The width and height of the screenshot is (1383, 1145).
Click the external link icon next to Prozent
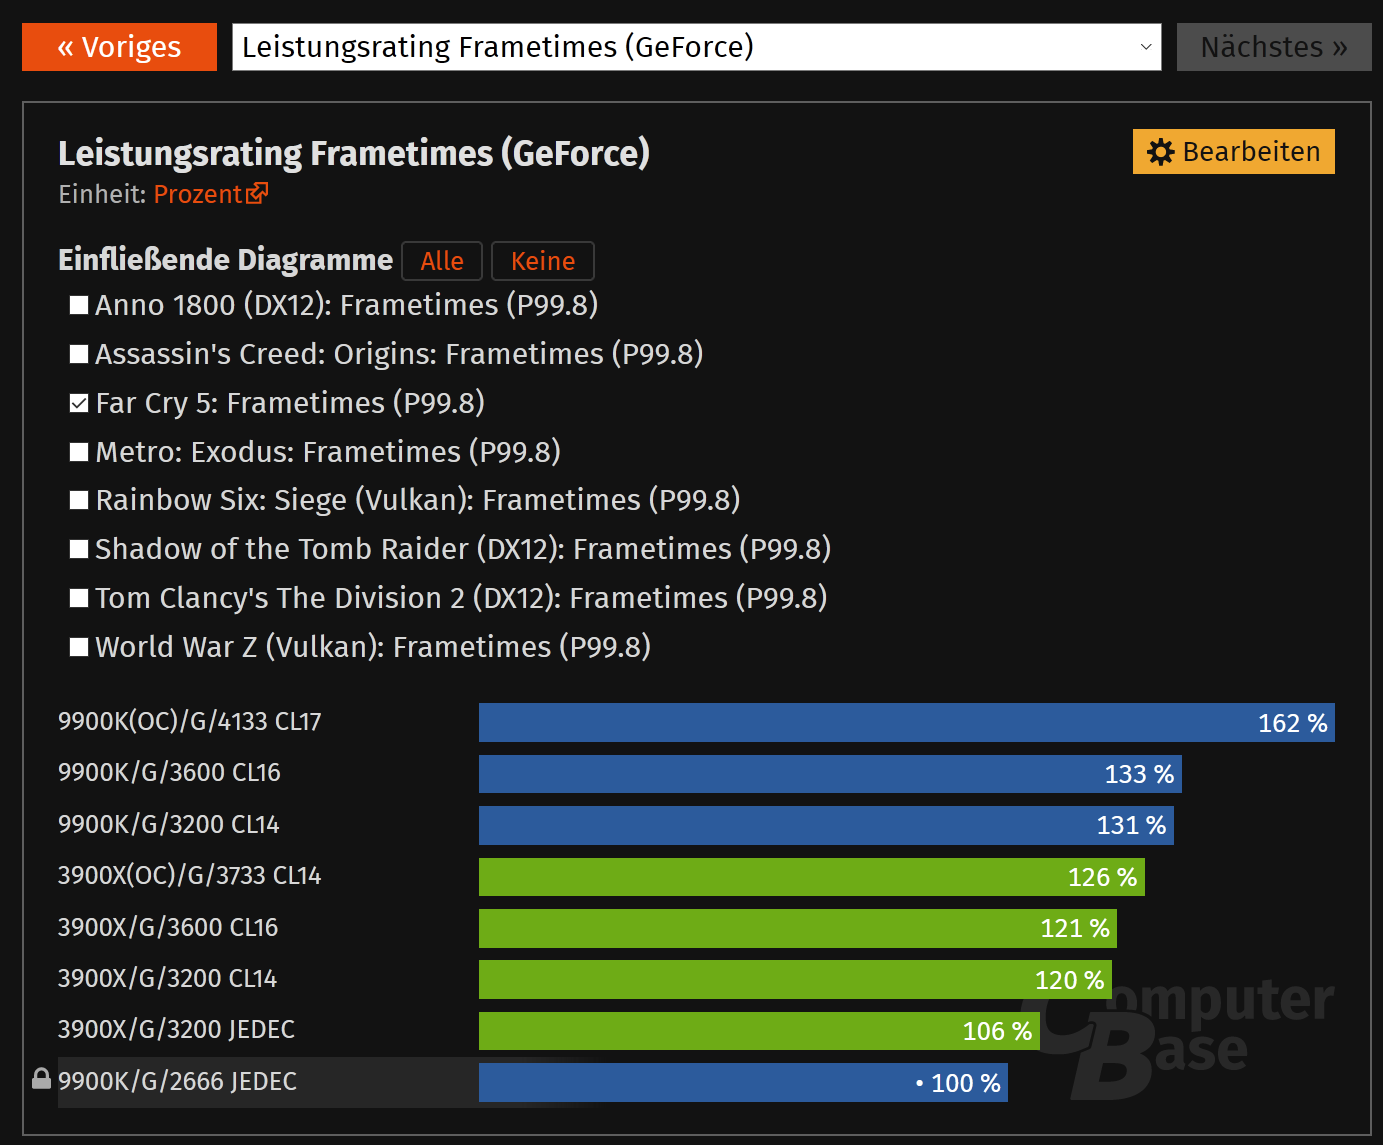[257, 193]
